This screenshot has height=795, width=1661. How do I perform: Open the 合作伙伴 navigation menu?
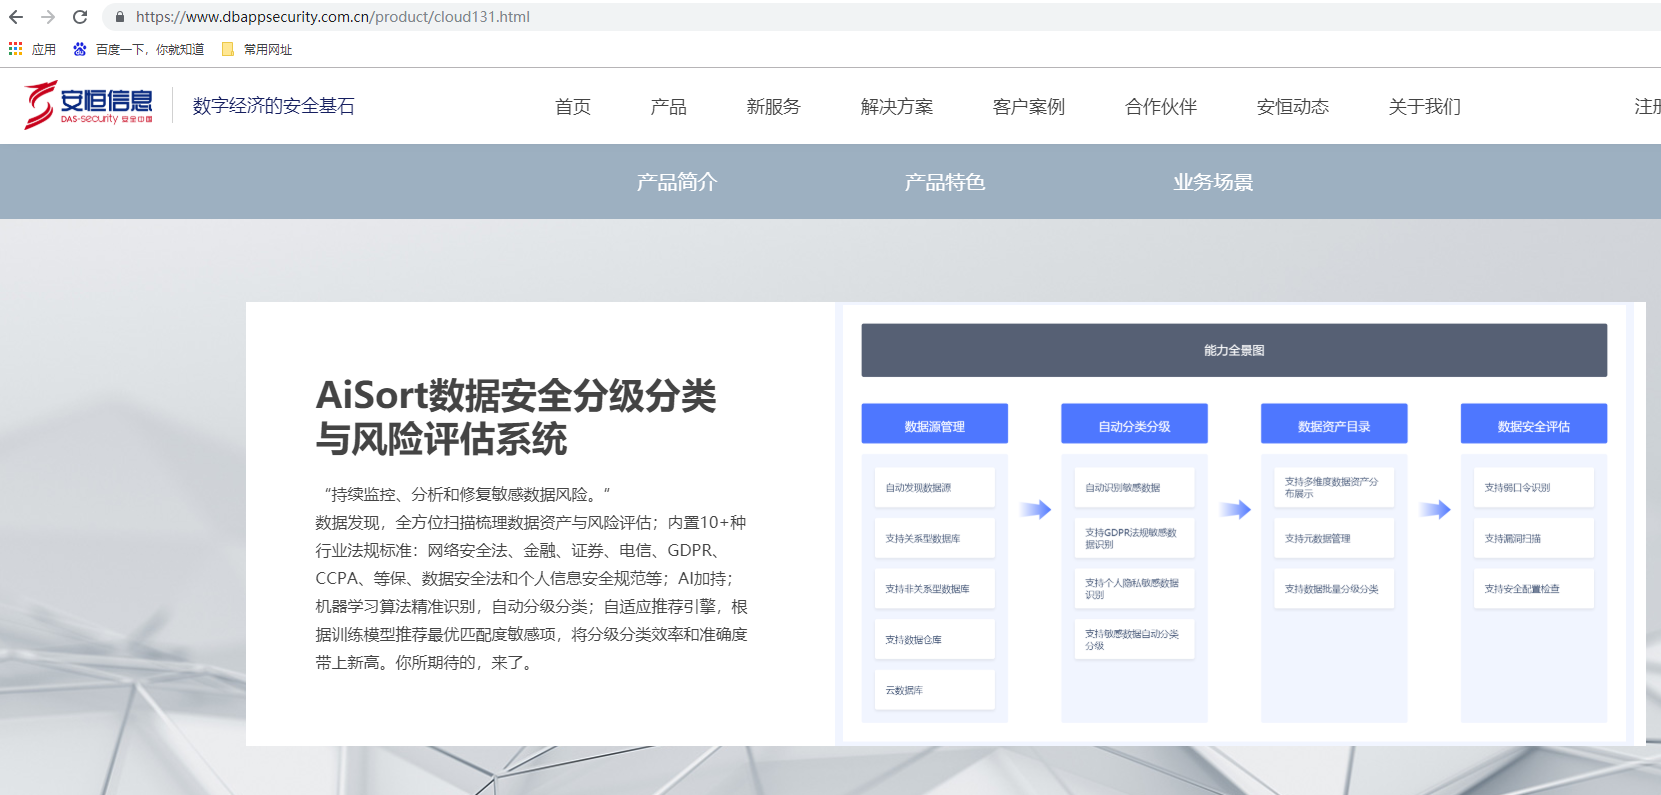pyautogui.click(x=1161, y=106)
